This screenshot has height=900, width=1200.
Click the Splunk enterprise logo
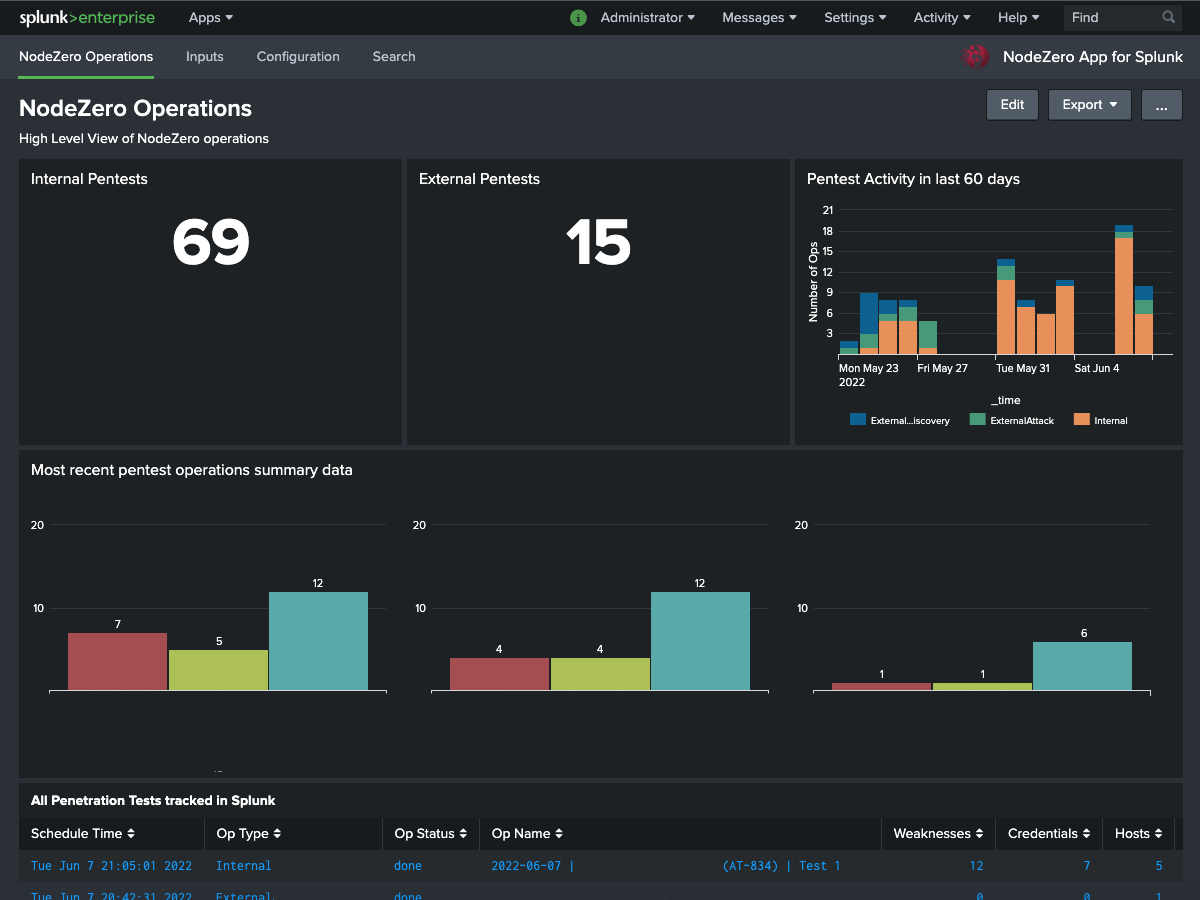(87, 17)
